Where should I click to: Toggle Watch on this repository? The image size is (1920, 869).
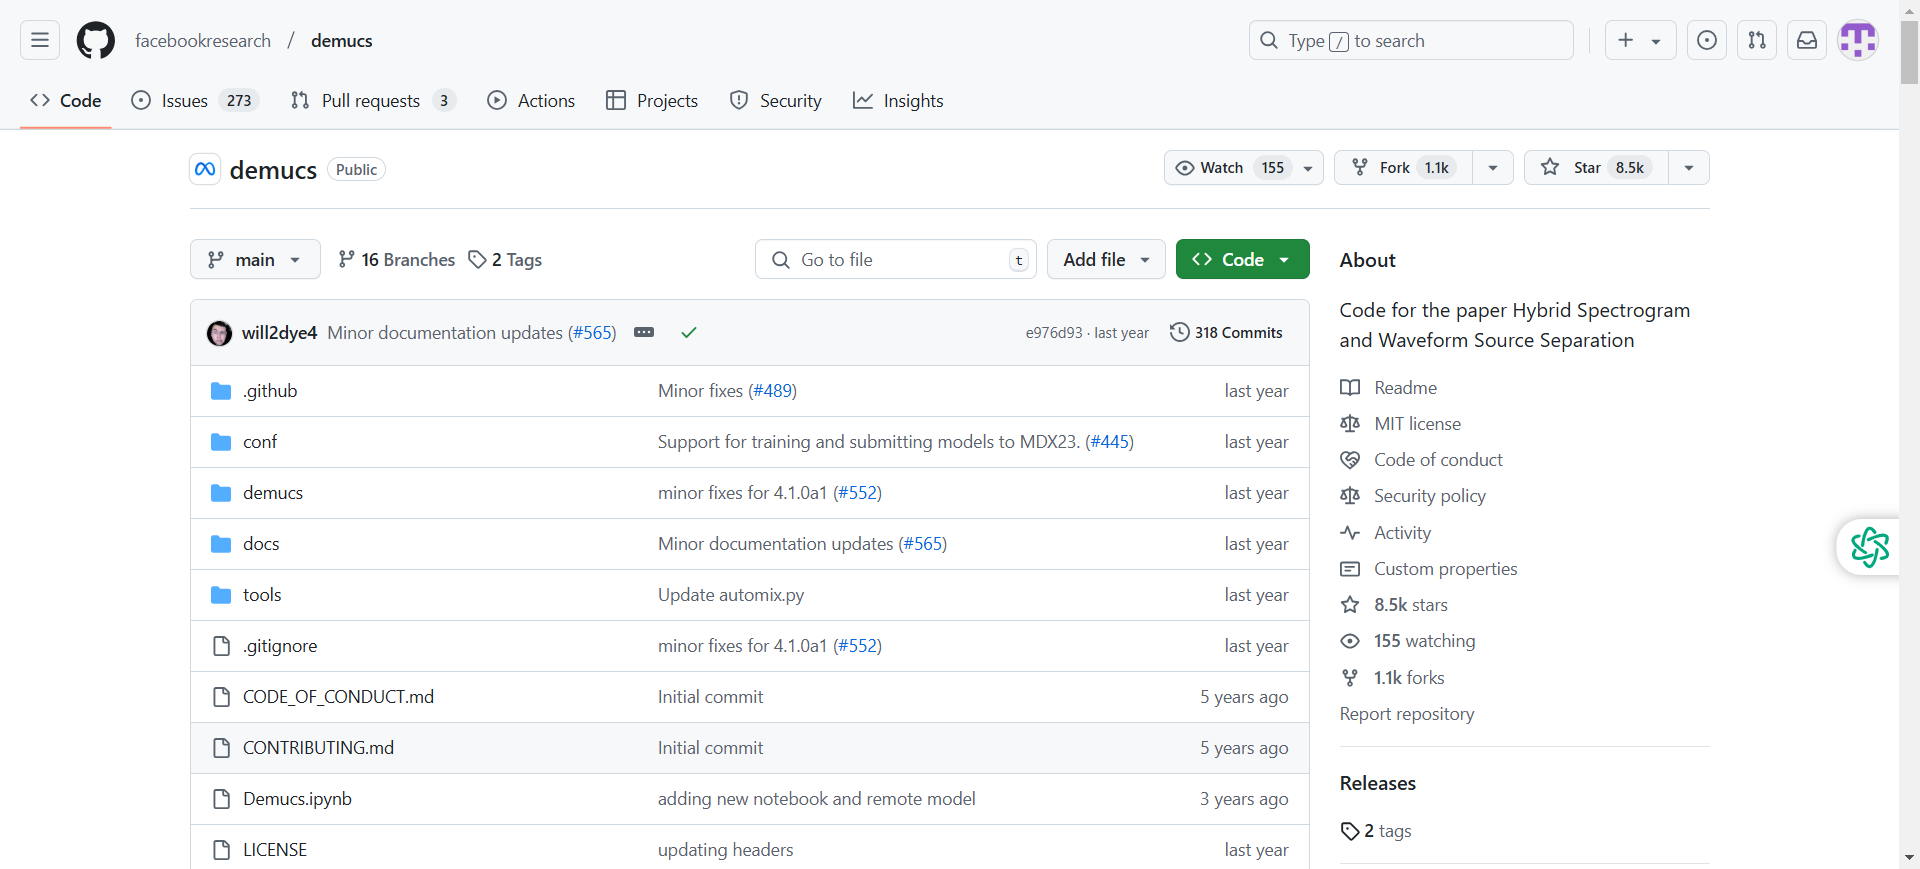[1229, 168]
